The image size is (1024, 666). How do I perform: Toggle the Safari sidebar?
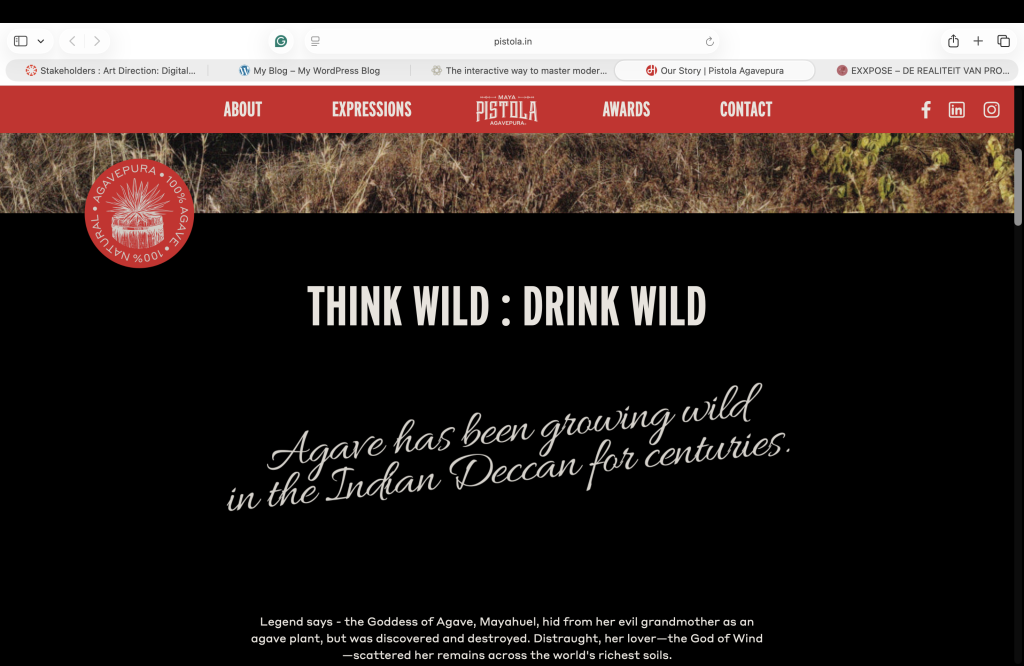(21, 41)
